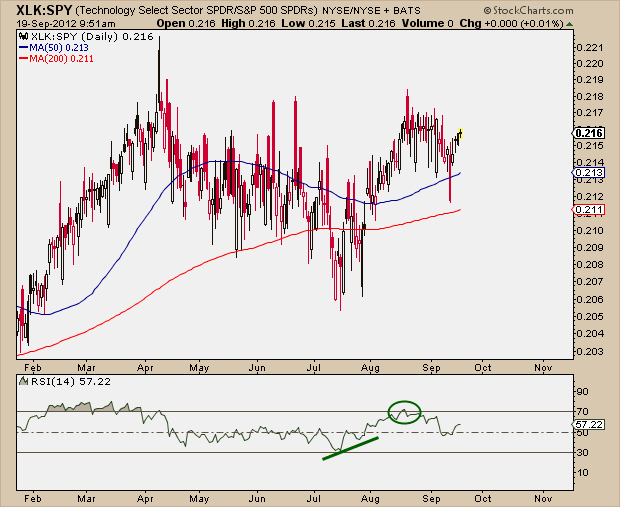This screenshot has height=507, width=620.
Task: Click the candlestick icon beside XLK:SPY (Daily)
Action: (x=24, y=37)
